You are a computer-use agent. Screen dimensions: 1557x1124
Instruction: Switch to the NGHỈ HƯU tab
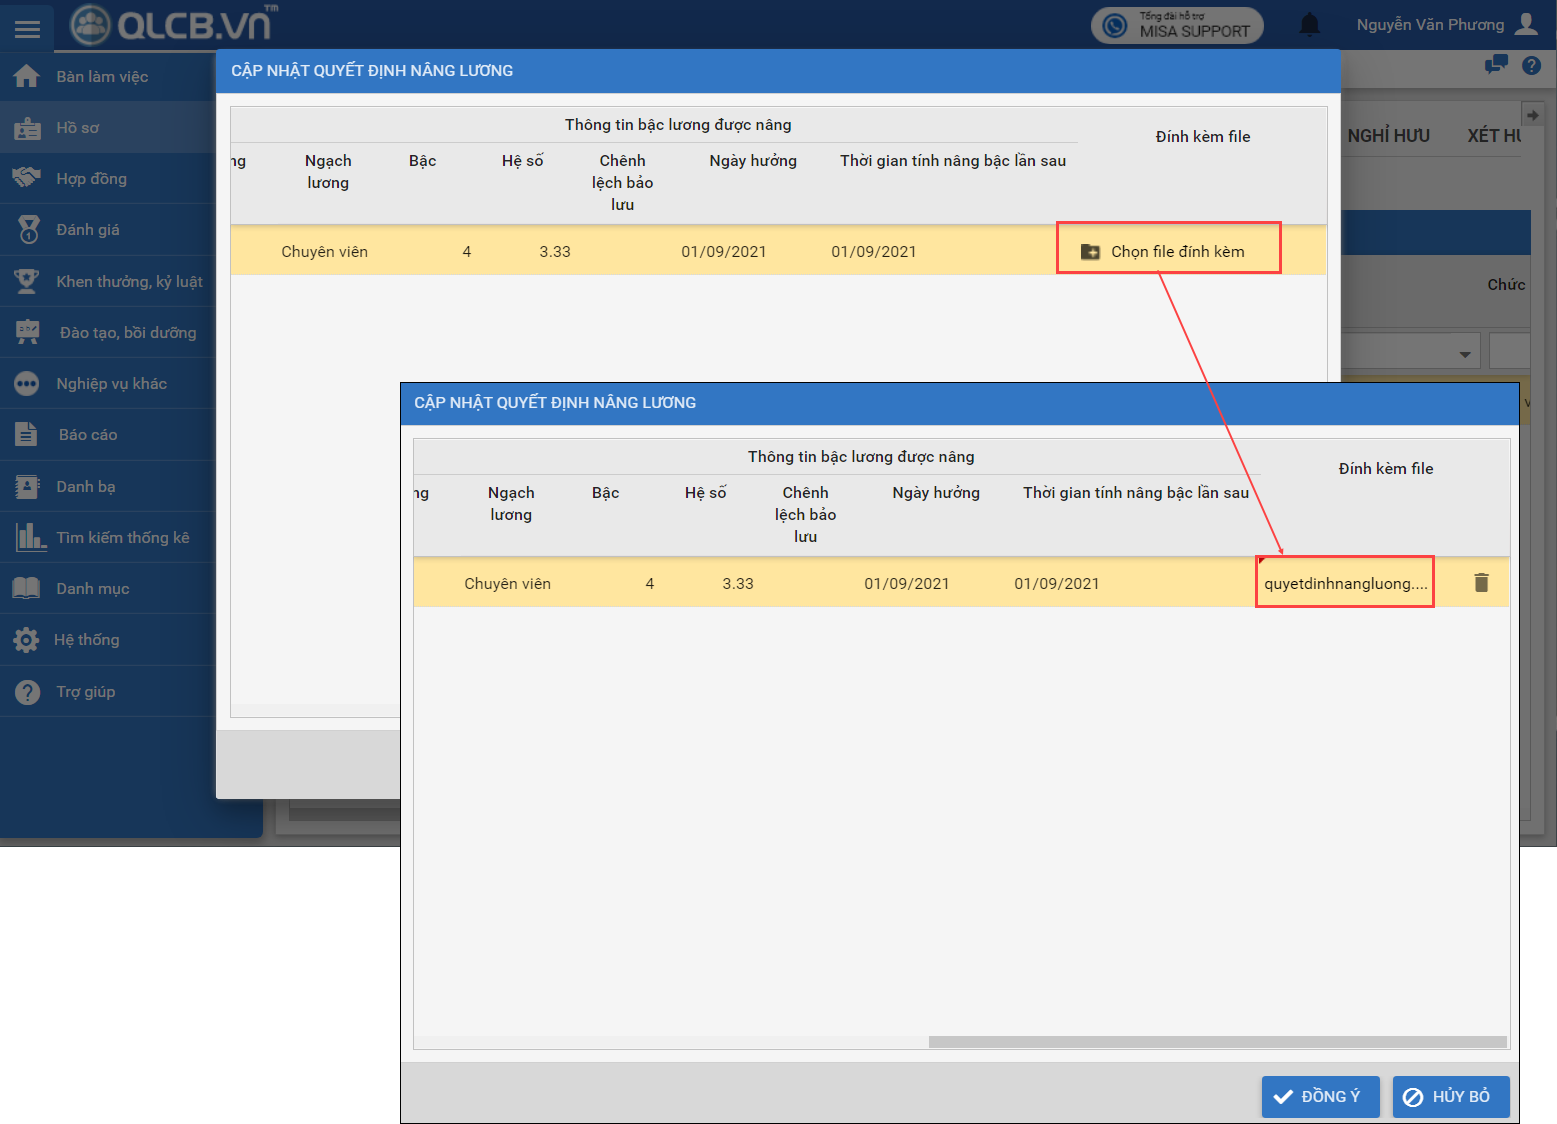(1388, 136)
